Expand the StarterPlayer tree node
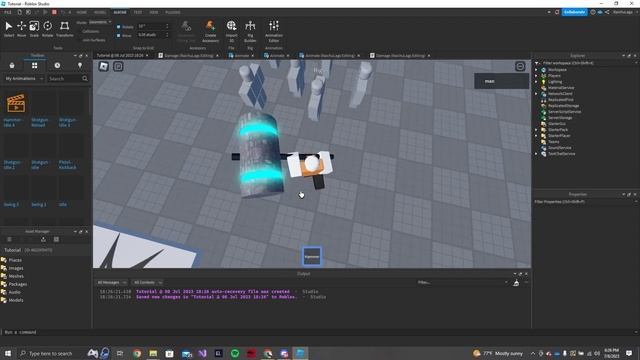Image resolution: width=640 pixels, height=360 pixels. (536, 136)
